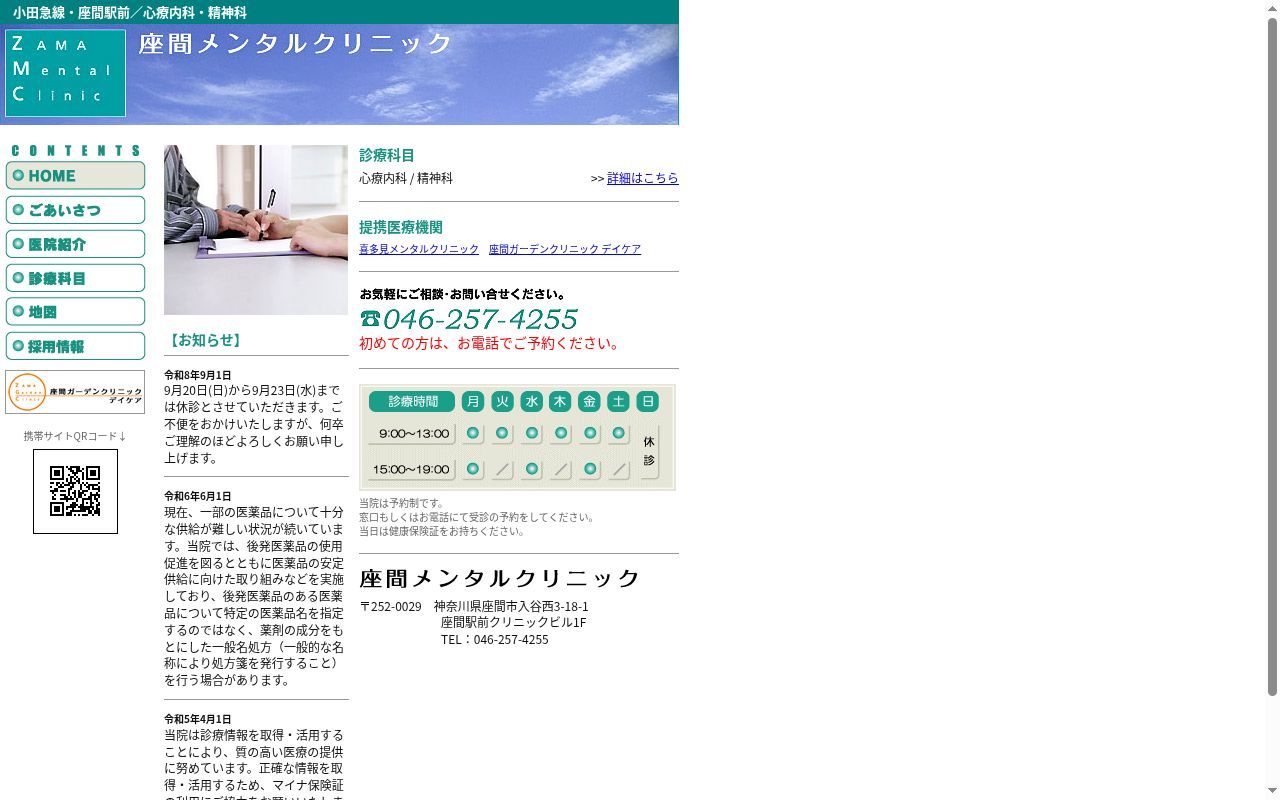
Task: Open the 採用情報 recruitment page
Action: 75,346
